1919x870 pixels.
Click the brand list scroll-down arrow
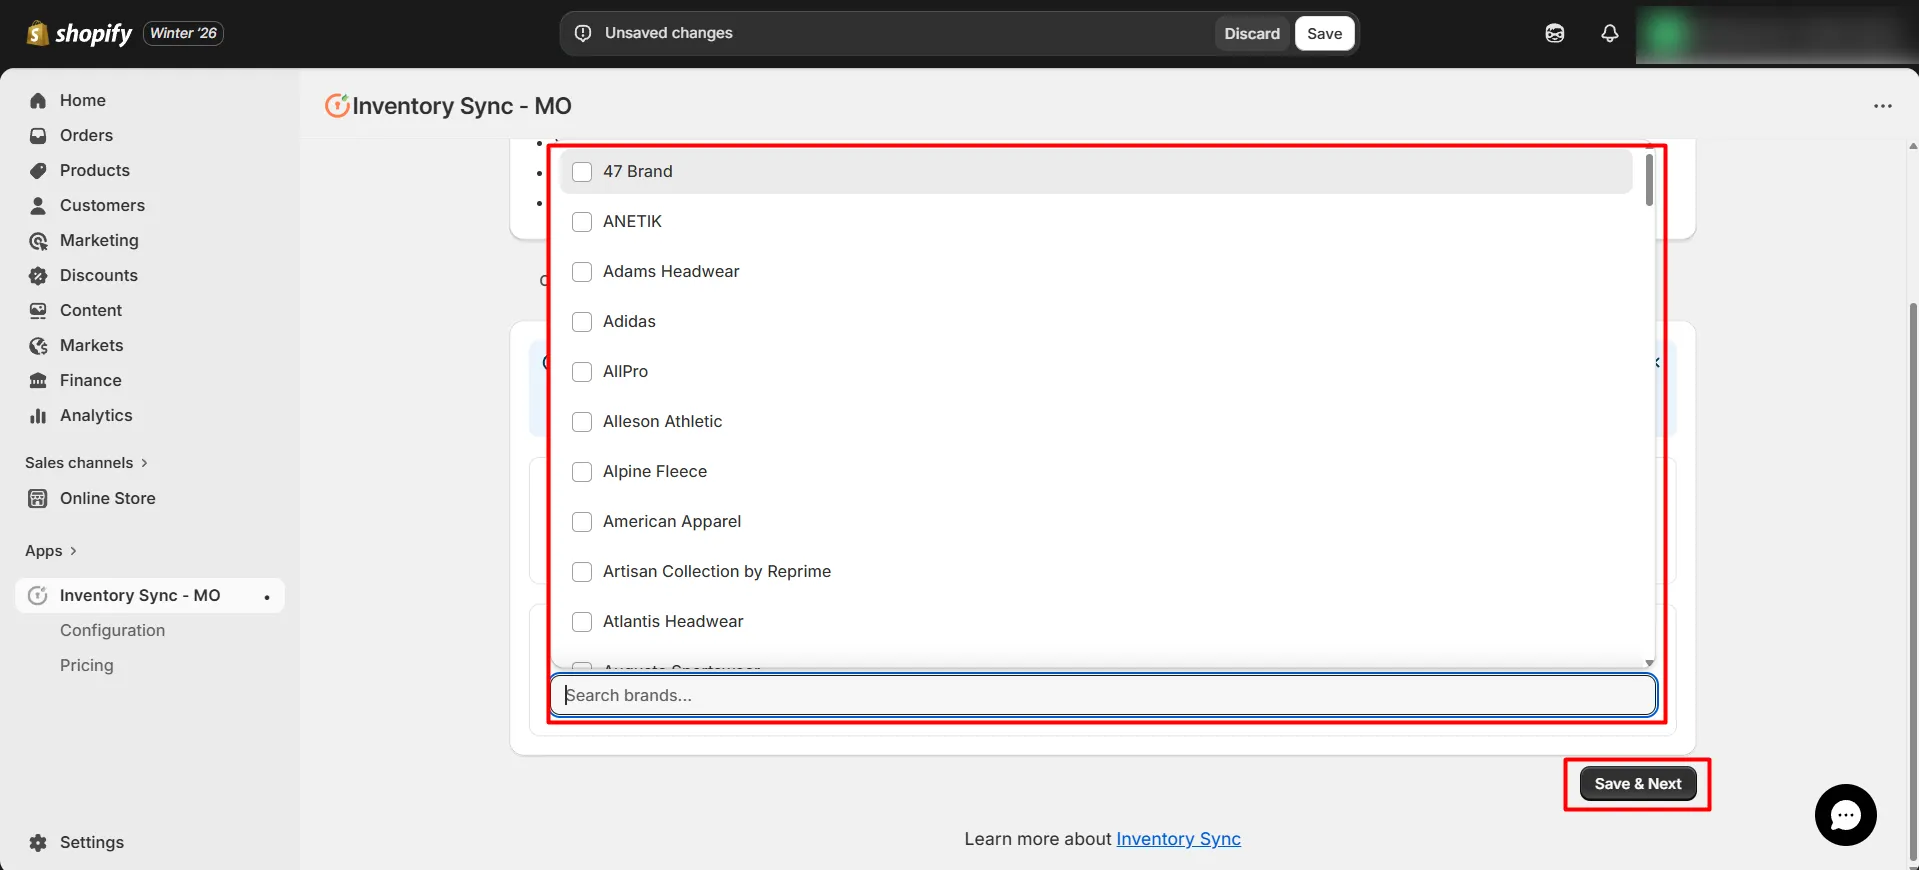[1649, 663]
